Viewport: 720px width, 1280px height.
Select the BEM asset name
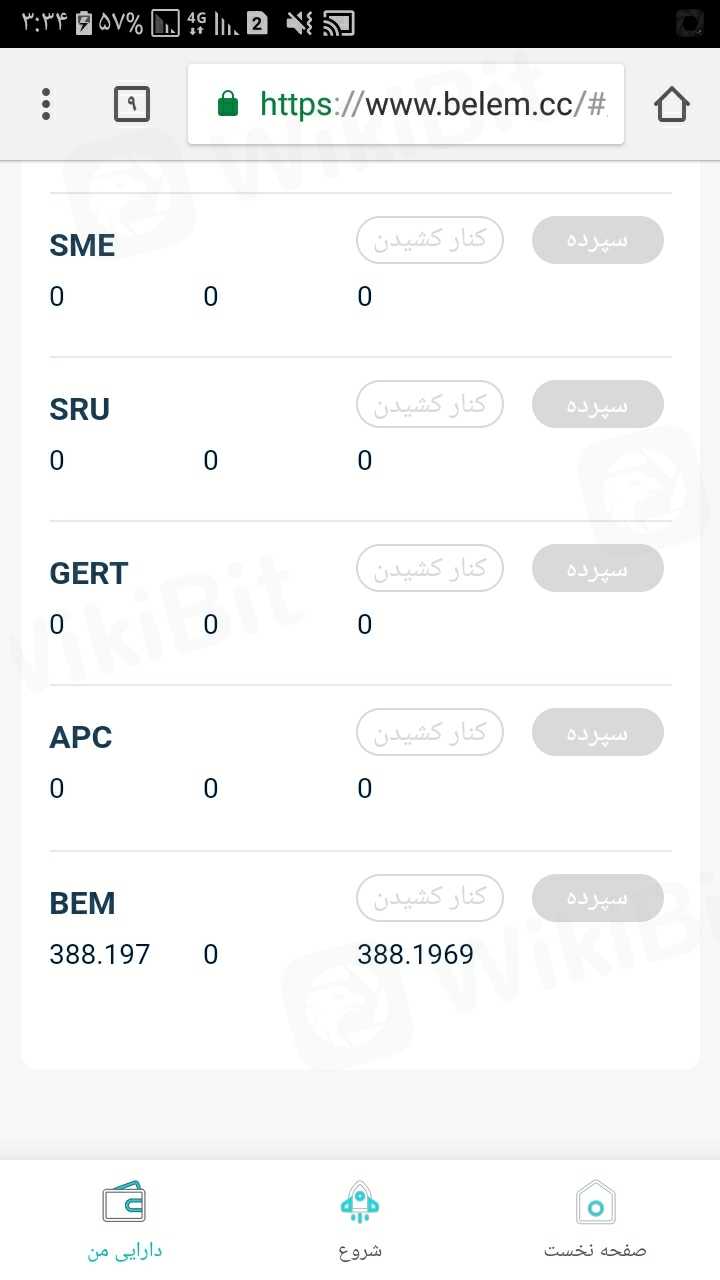[82, 903]
